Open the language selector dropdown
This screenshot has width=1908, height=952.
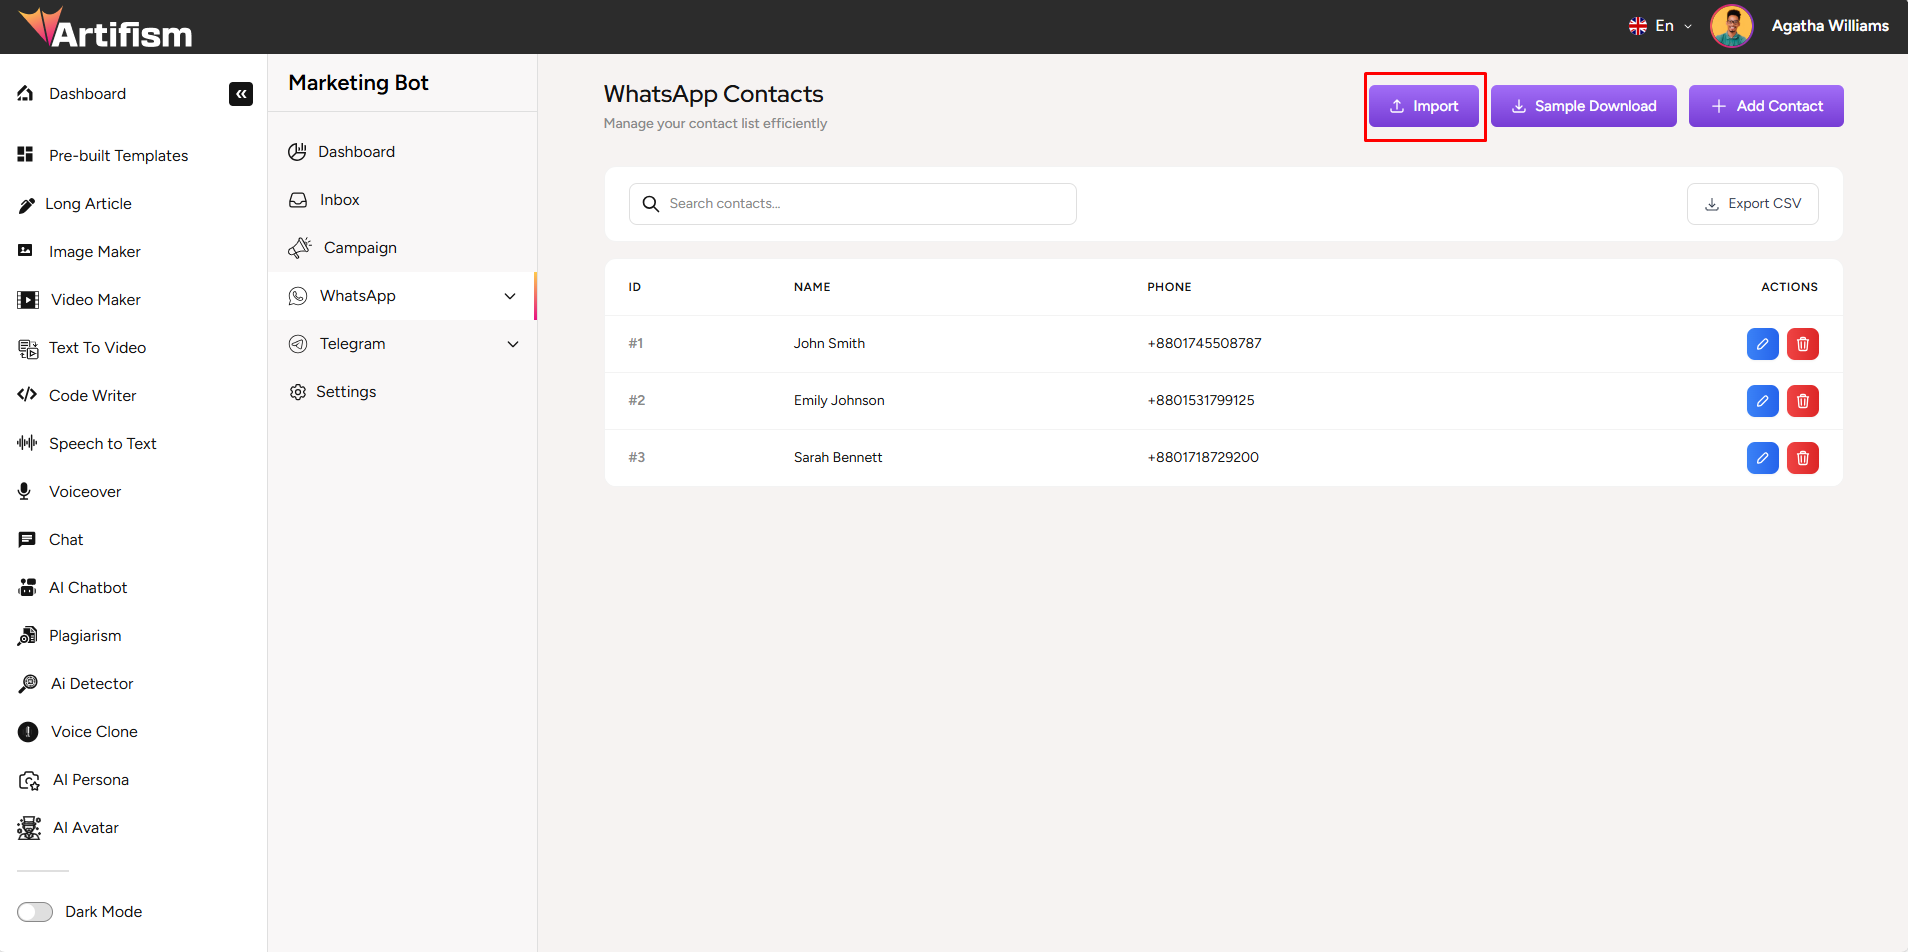(x=1660, y=26)
